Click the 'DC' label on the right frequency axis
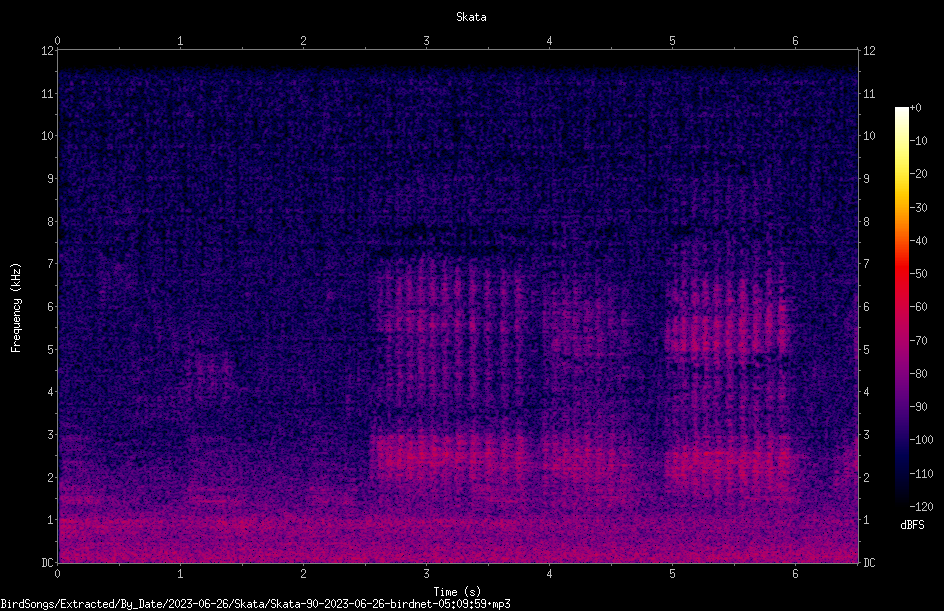944x611 pixels. [x=869, y=563]
